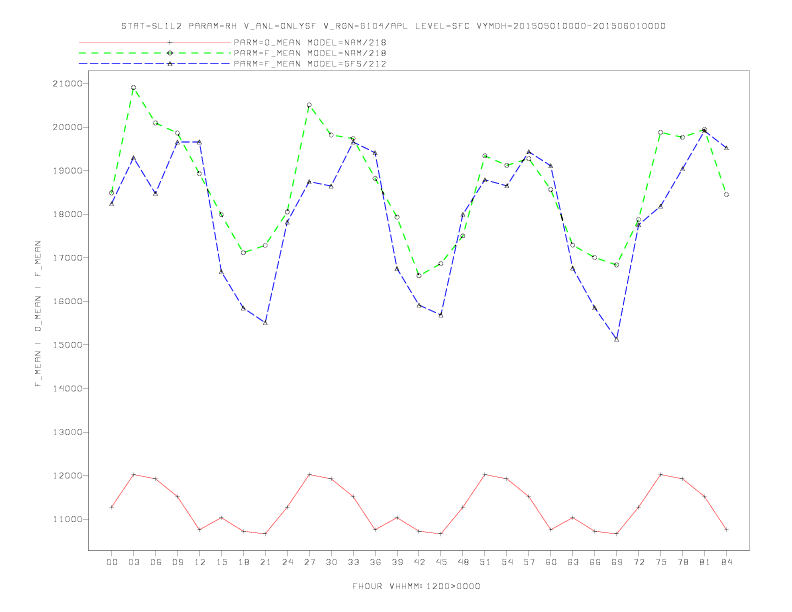Click the green dashed line sample in legend
792x612 pixels.
[155, 53]
